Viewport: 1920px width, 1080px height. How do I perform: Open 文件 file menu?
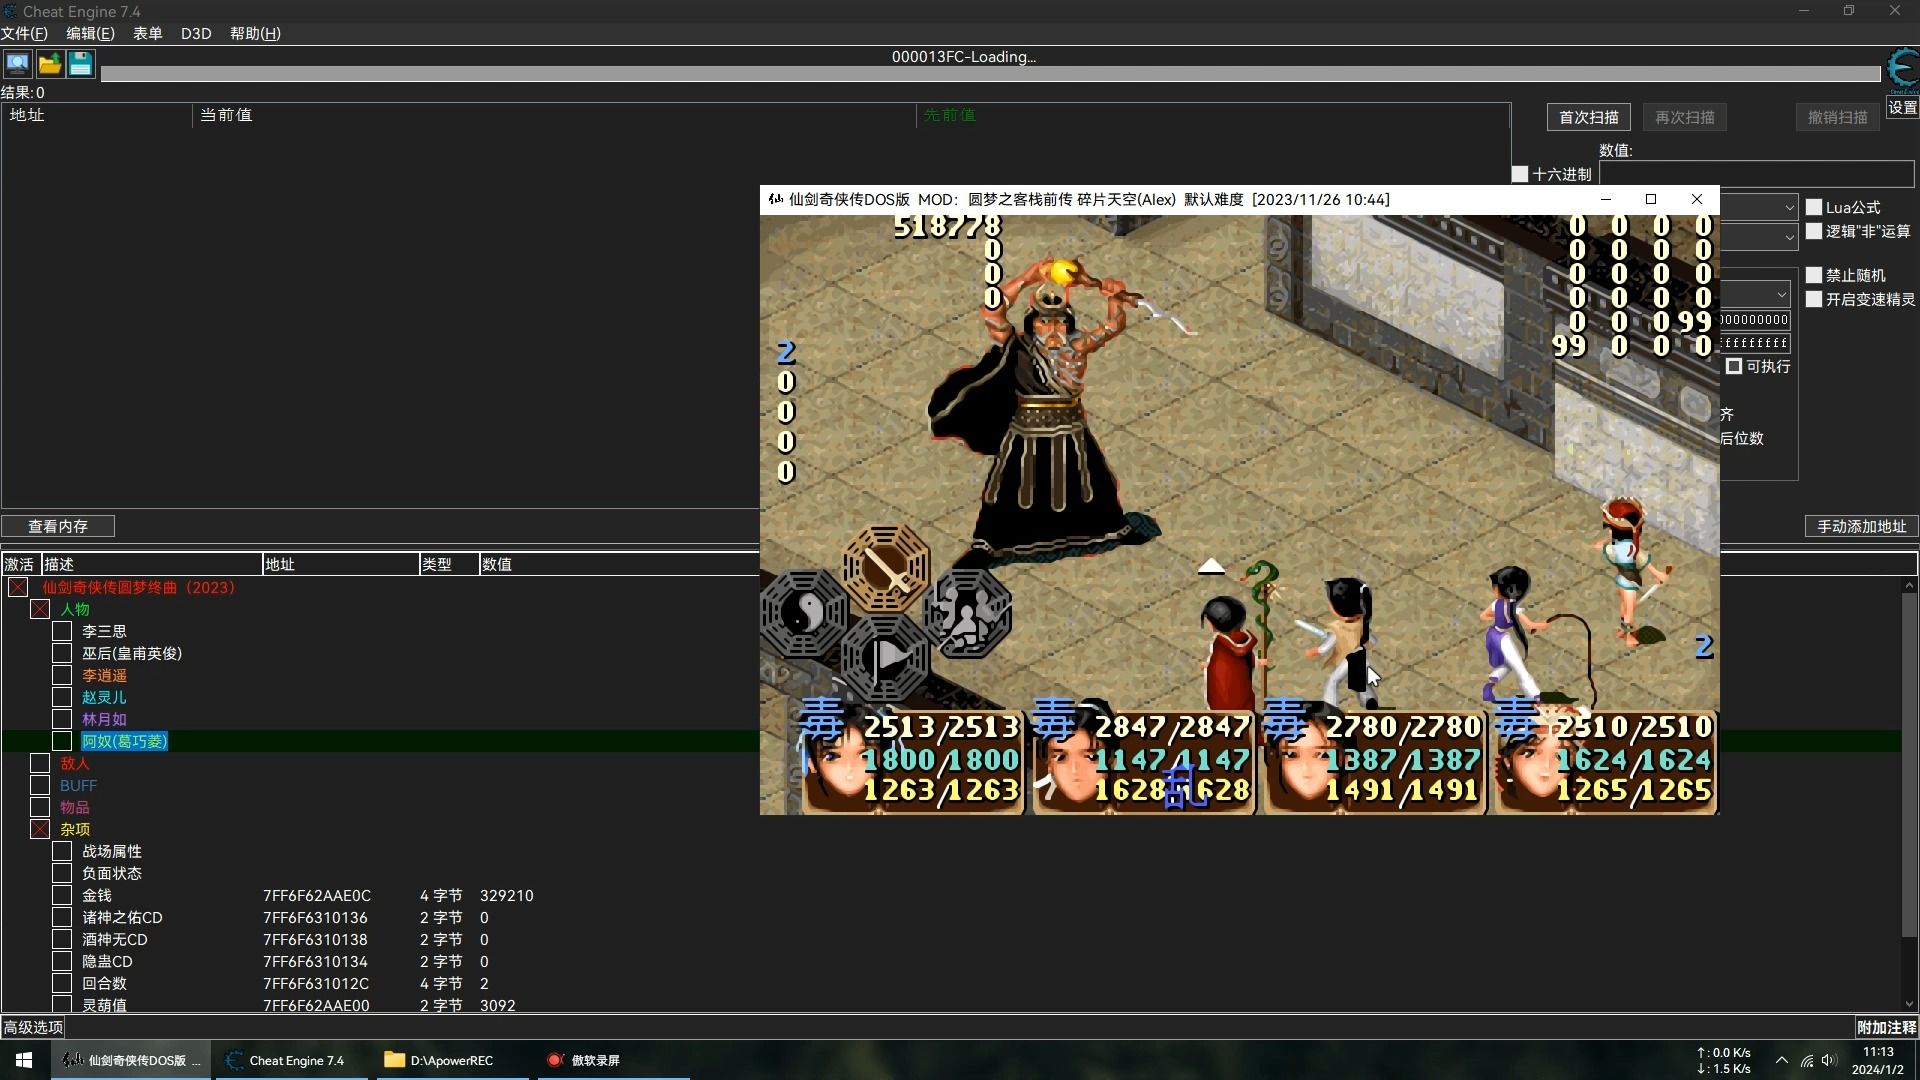26,33
